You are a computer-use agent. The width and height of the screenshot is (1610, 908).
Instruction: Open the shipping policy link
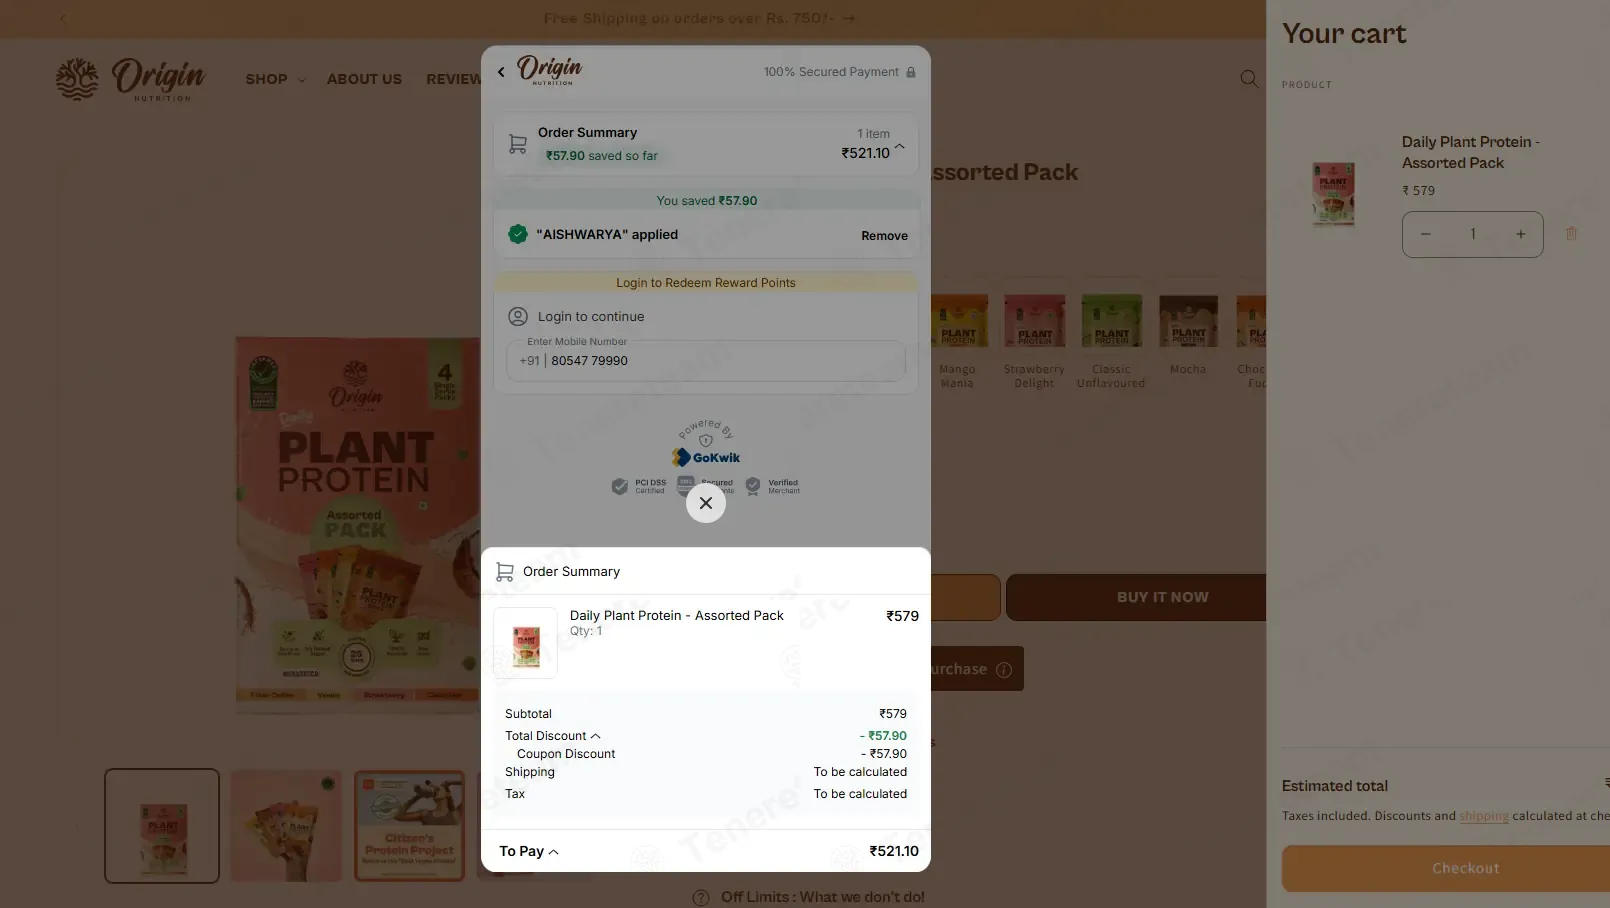click(1484, 816)
